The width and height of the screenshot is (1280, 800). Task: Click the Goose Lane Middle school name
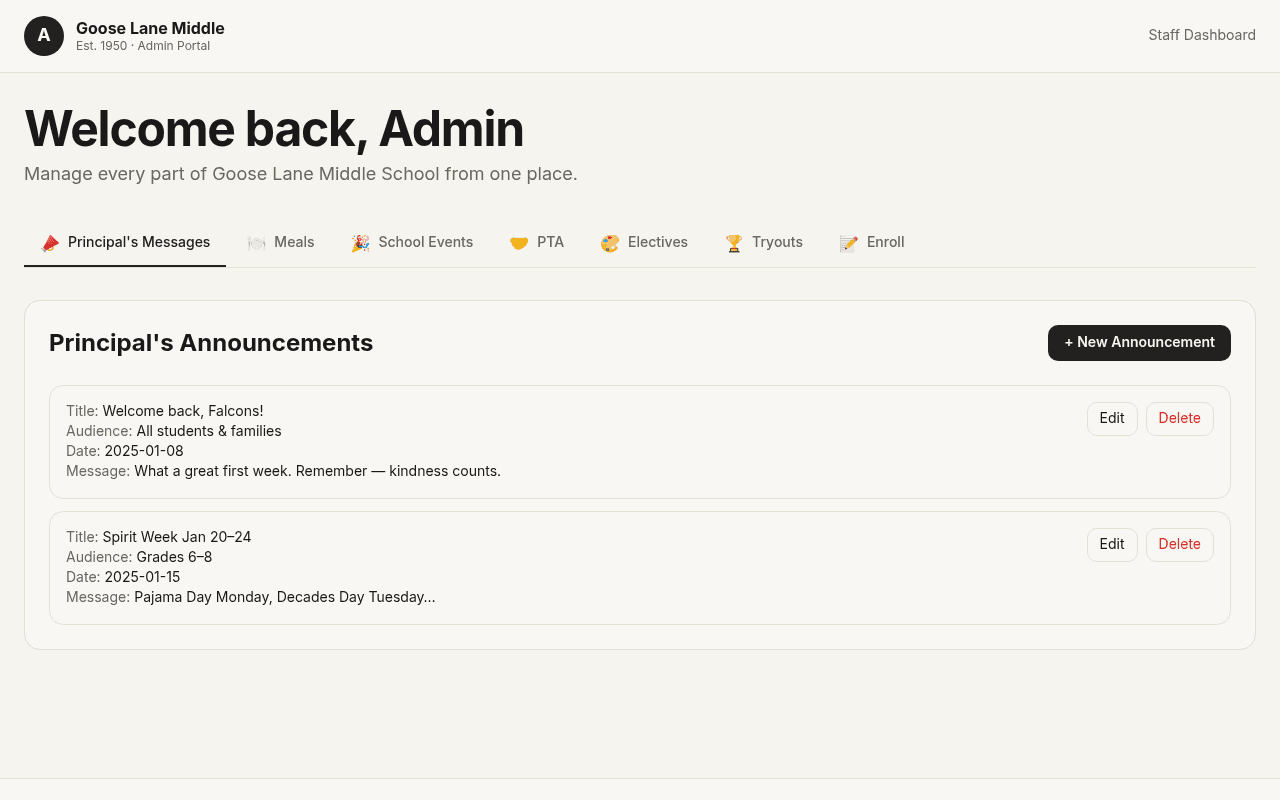(150, 28)
